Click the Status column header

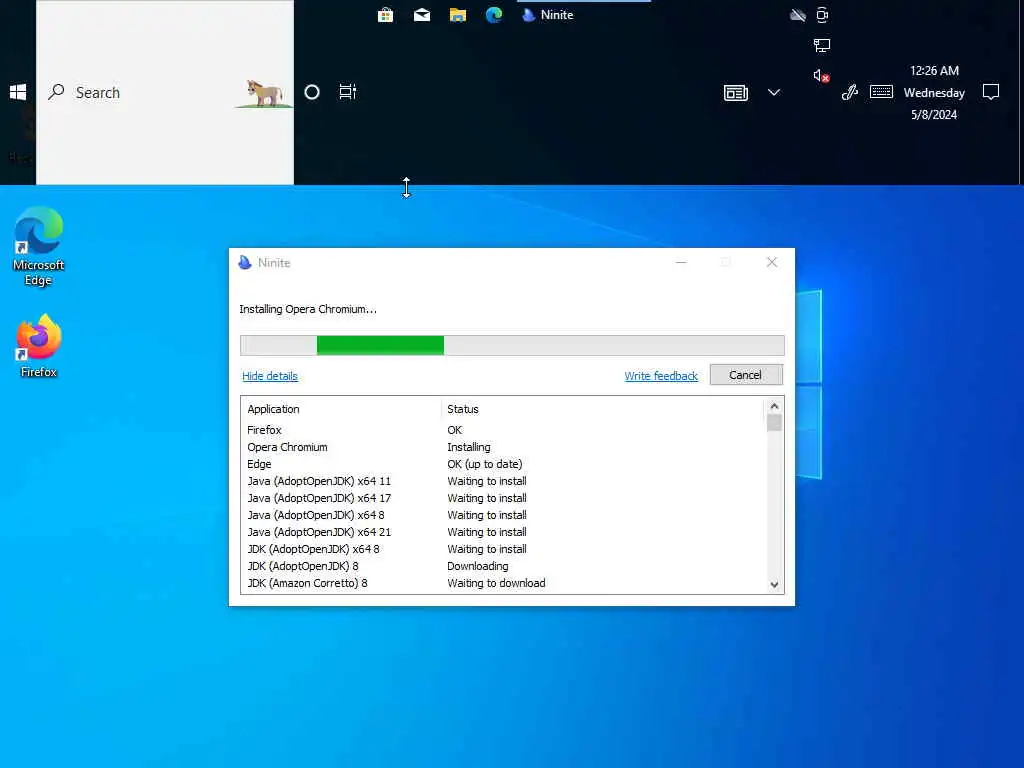[x=602, y=409]
